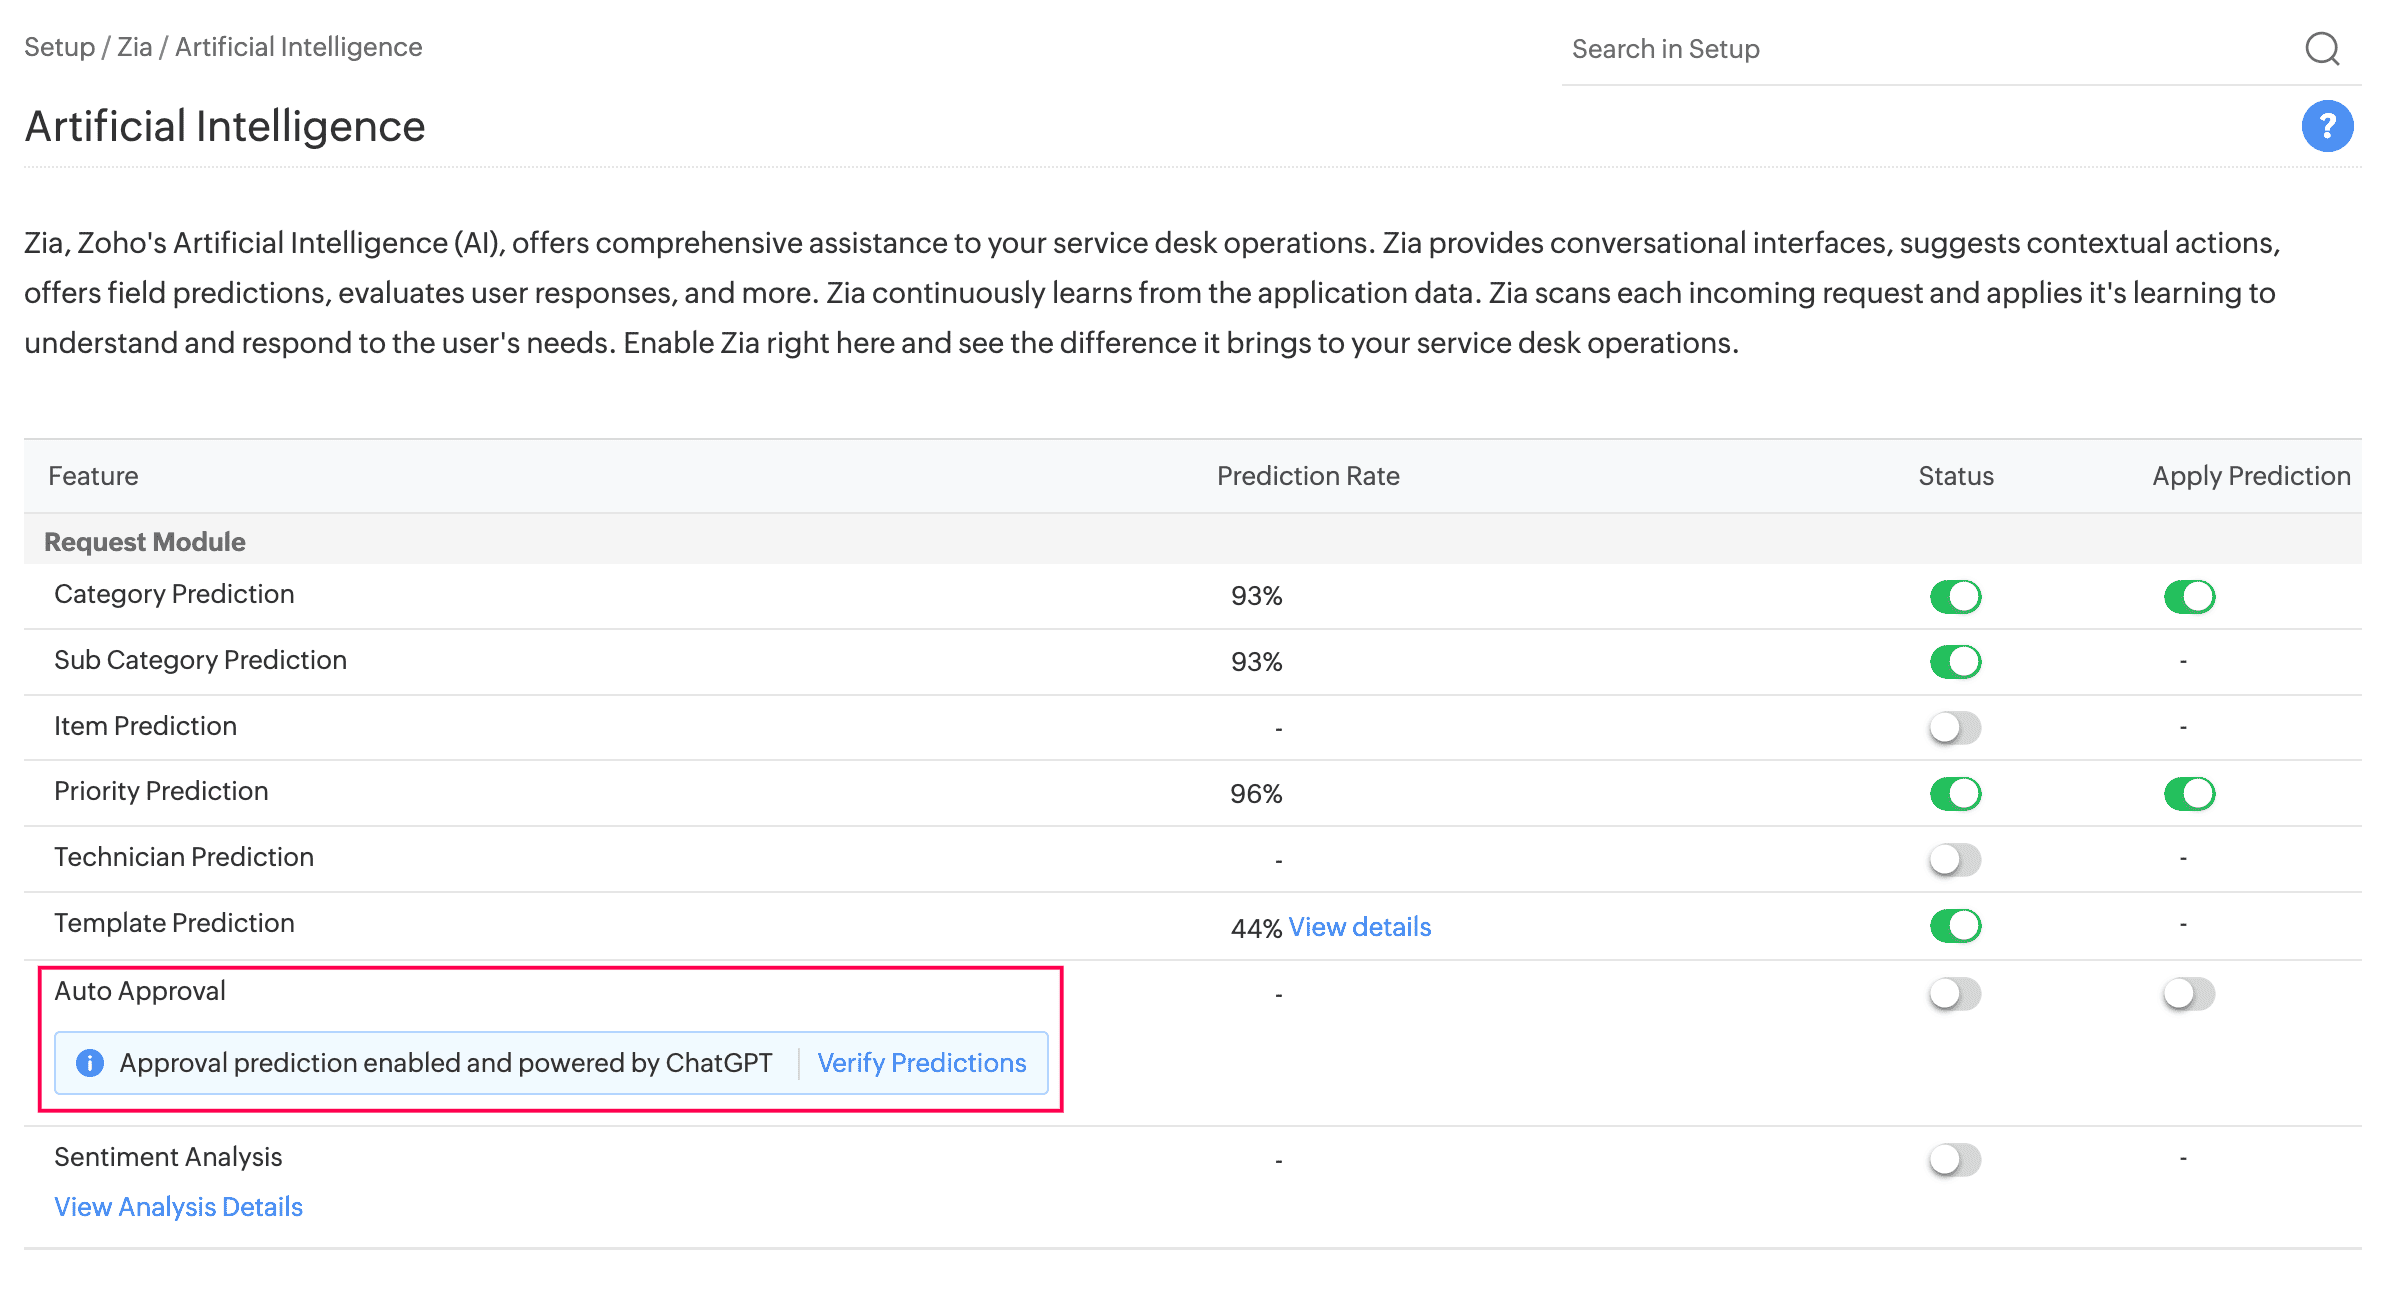
Task: Click into Search in Setup field
Action: 1920,49
